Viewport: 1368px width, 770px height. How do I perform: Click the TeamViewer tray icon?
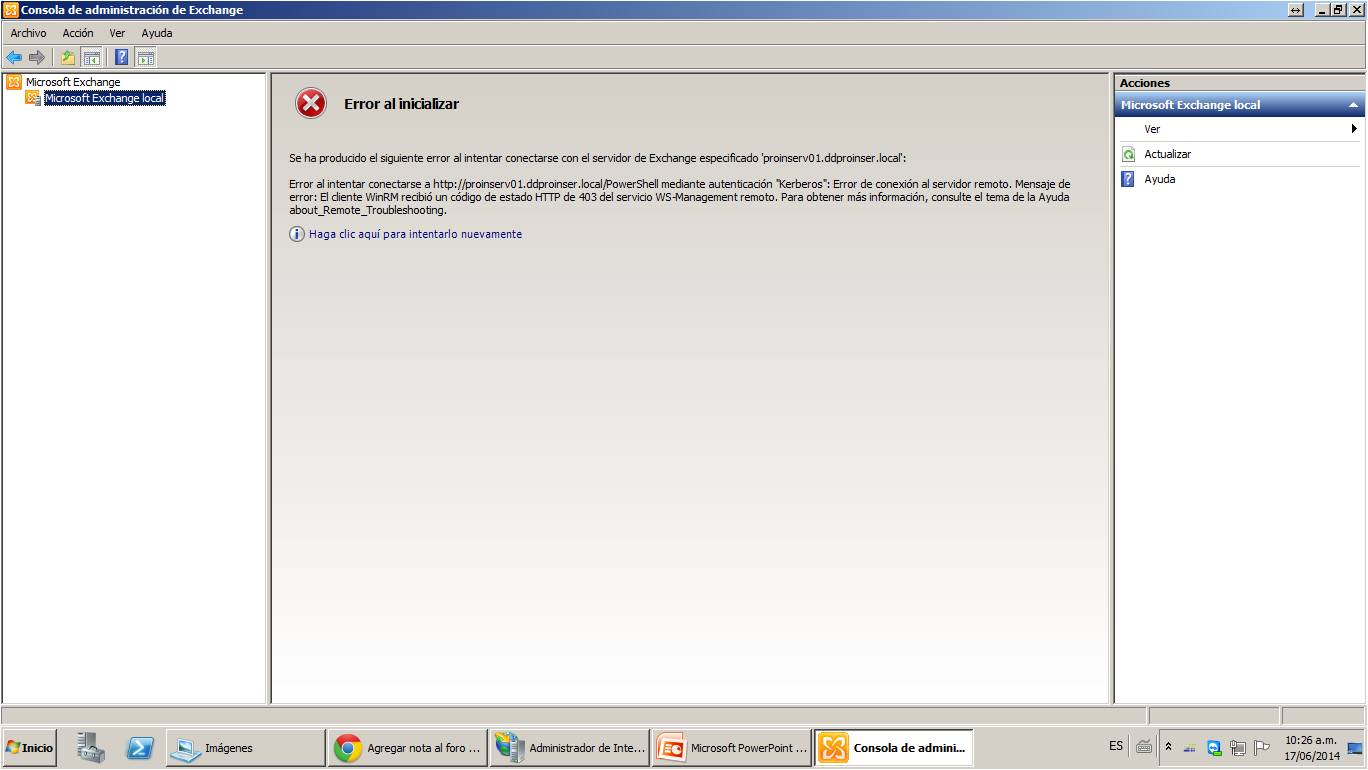click(1214, 747)
